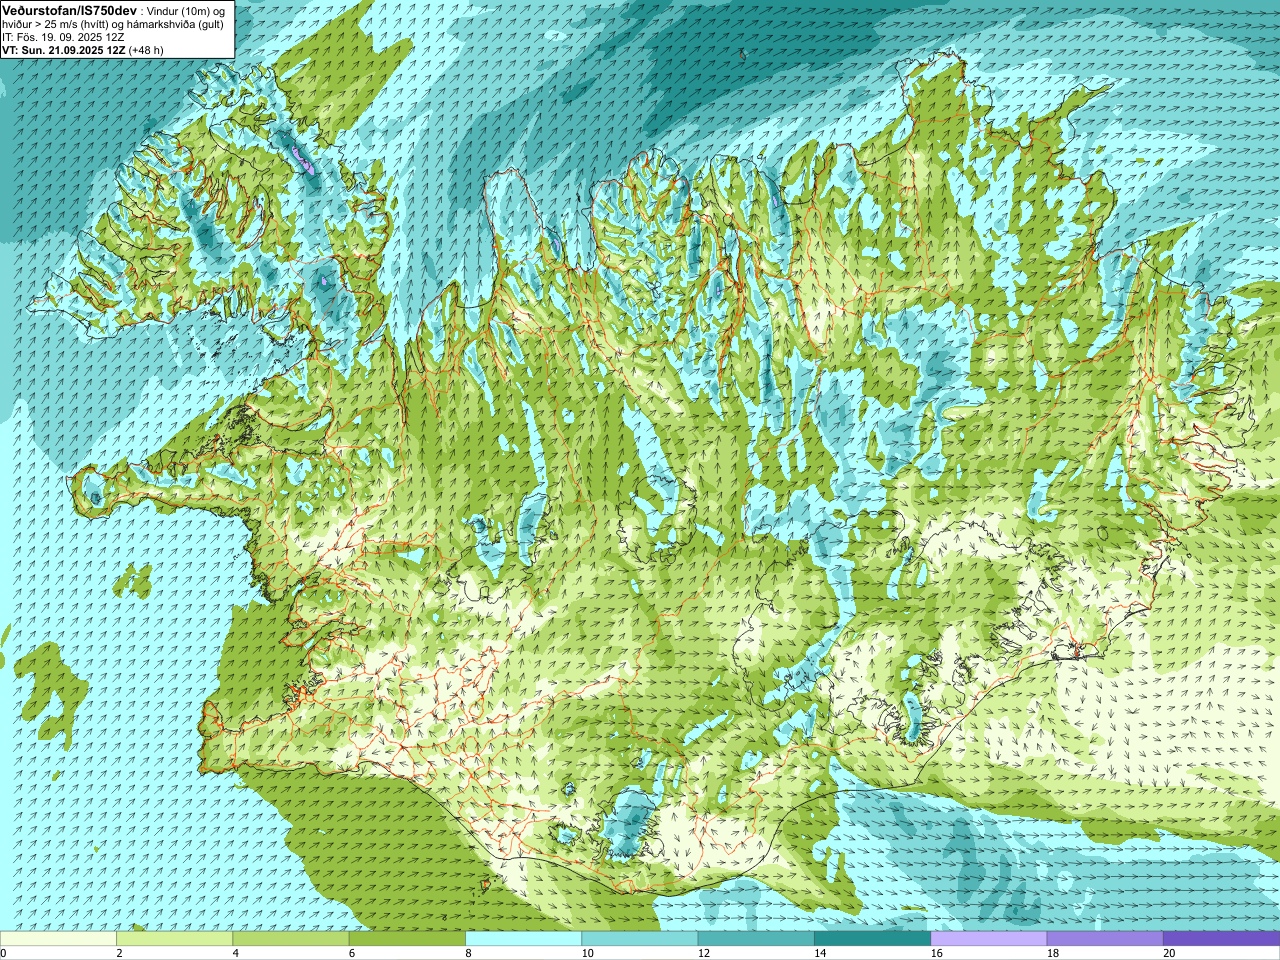This screenshot has height=960, width=1280.
Task: Click the legend tick label "20"
Action: coord(1169,953)
